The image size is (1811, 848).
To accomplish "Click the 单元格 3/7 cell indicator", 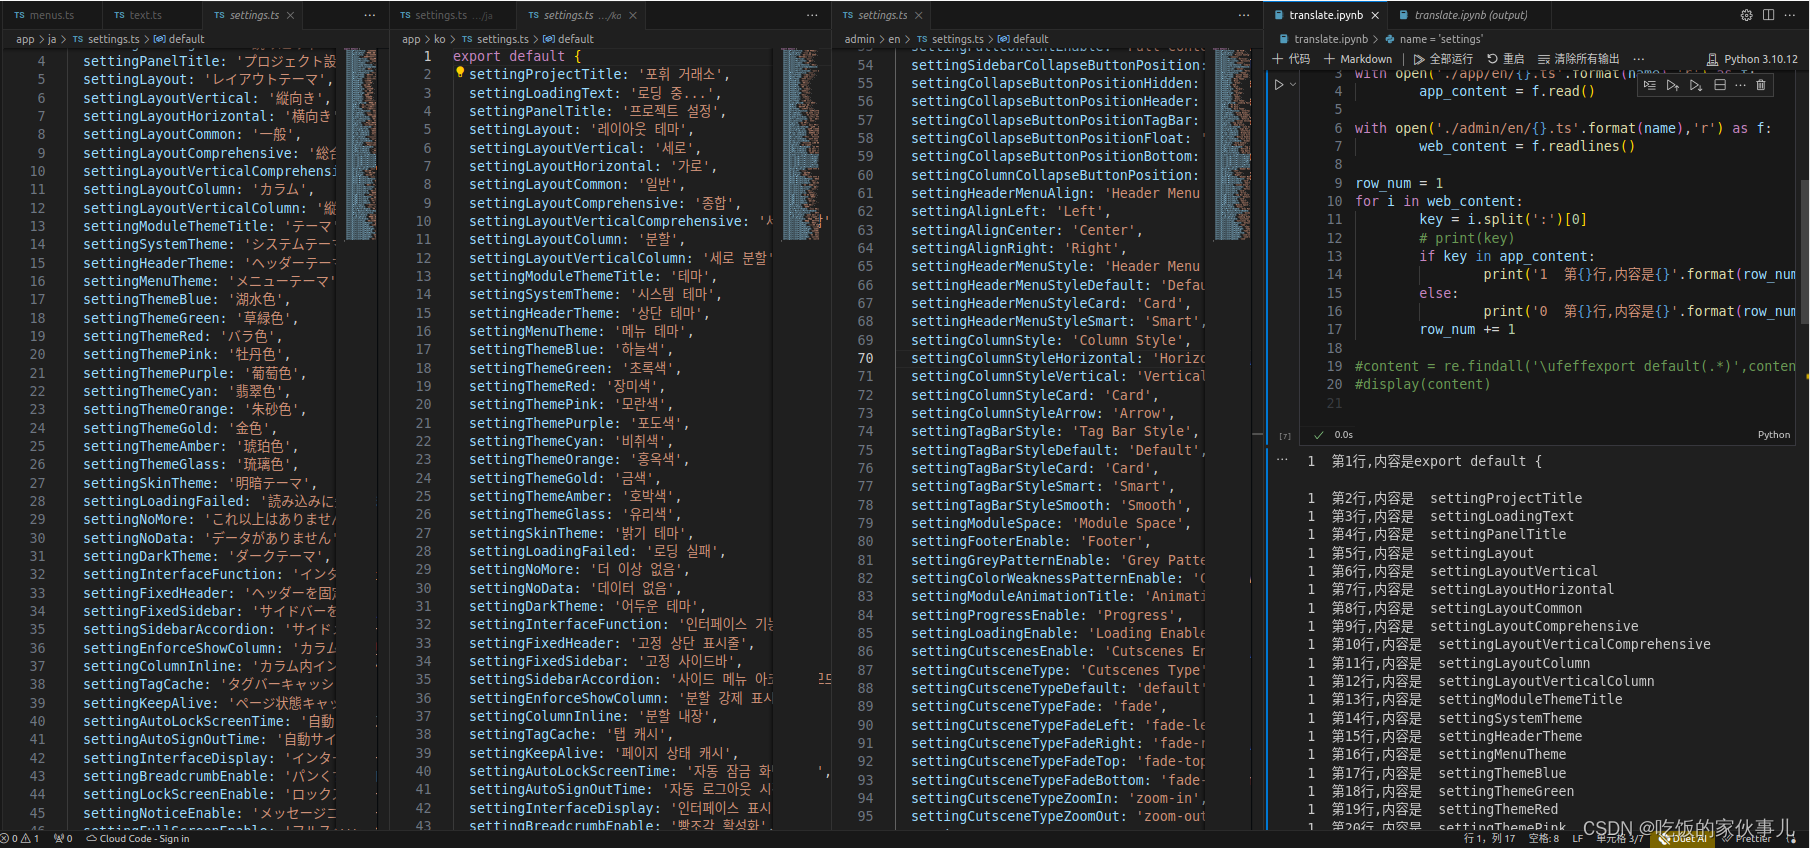I will pyautogui.click(x=1620, y=839).
